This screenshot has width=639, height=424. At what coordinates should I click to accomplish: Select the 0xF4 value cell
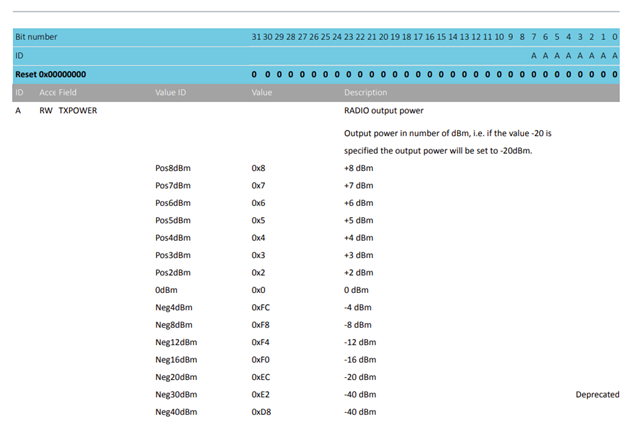pos(260,342)
